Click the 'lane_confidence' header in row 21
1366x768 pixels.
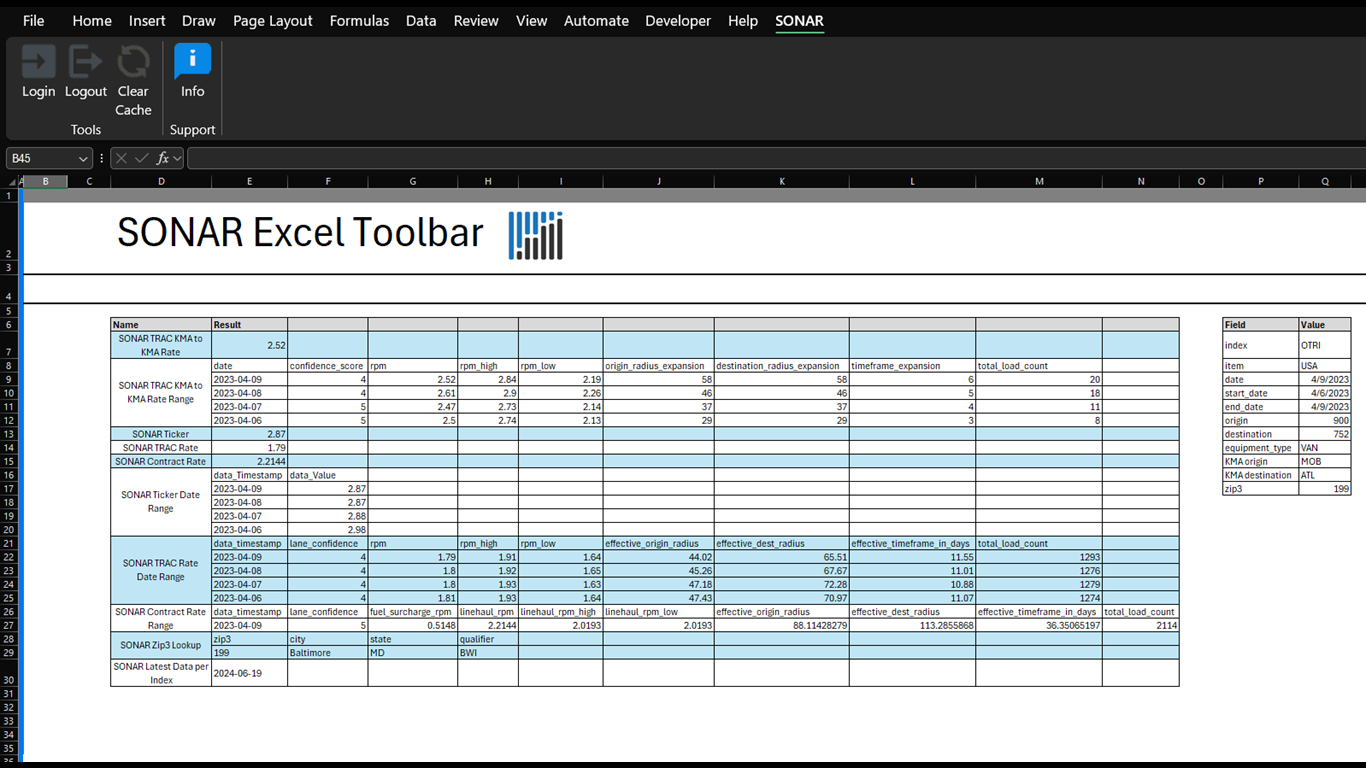click(327, 543)
